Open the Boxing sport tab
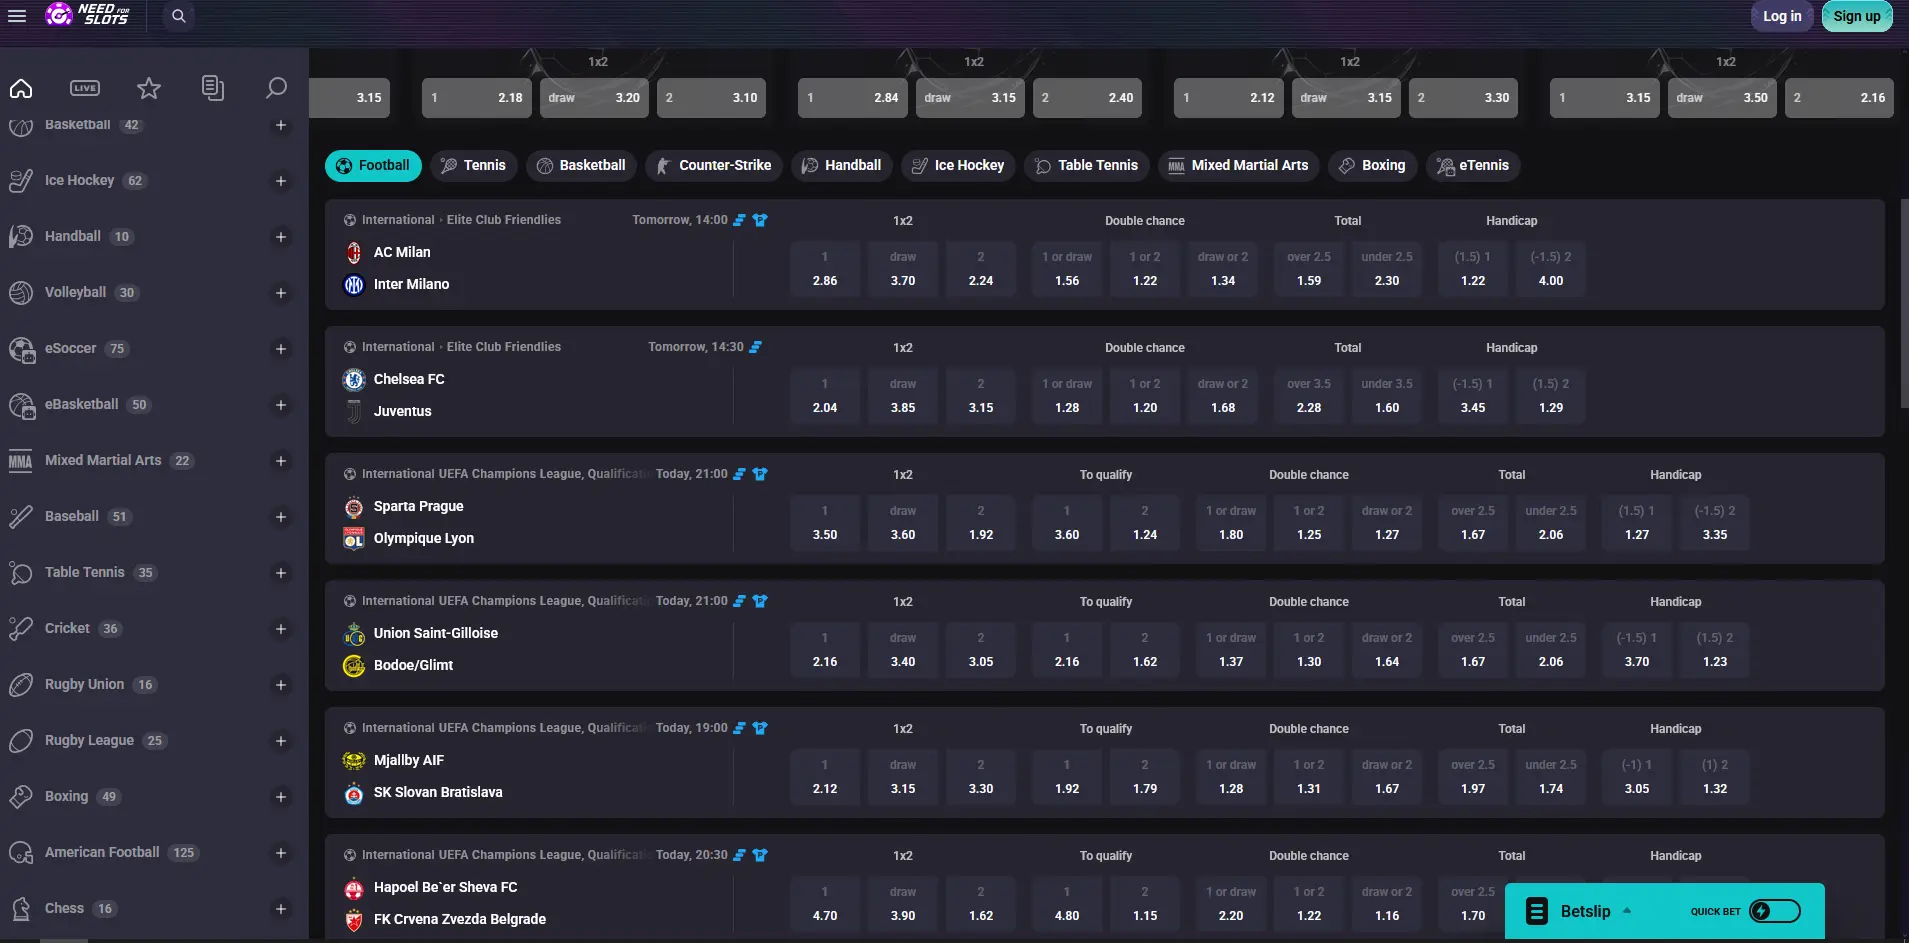1909x943 pixels. pyautogui.click(x=1372, y=166)
